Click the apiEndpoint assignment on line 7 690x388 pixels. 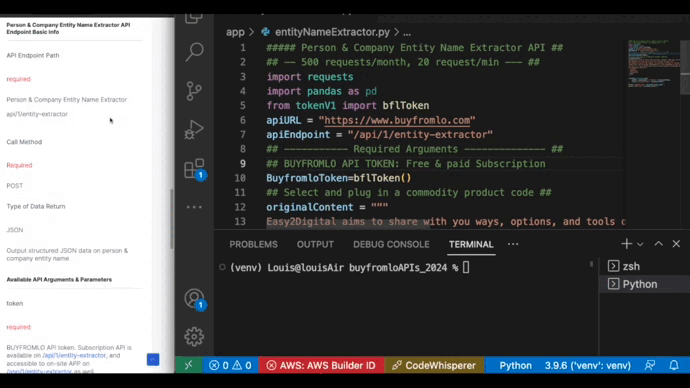[379, 135]
